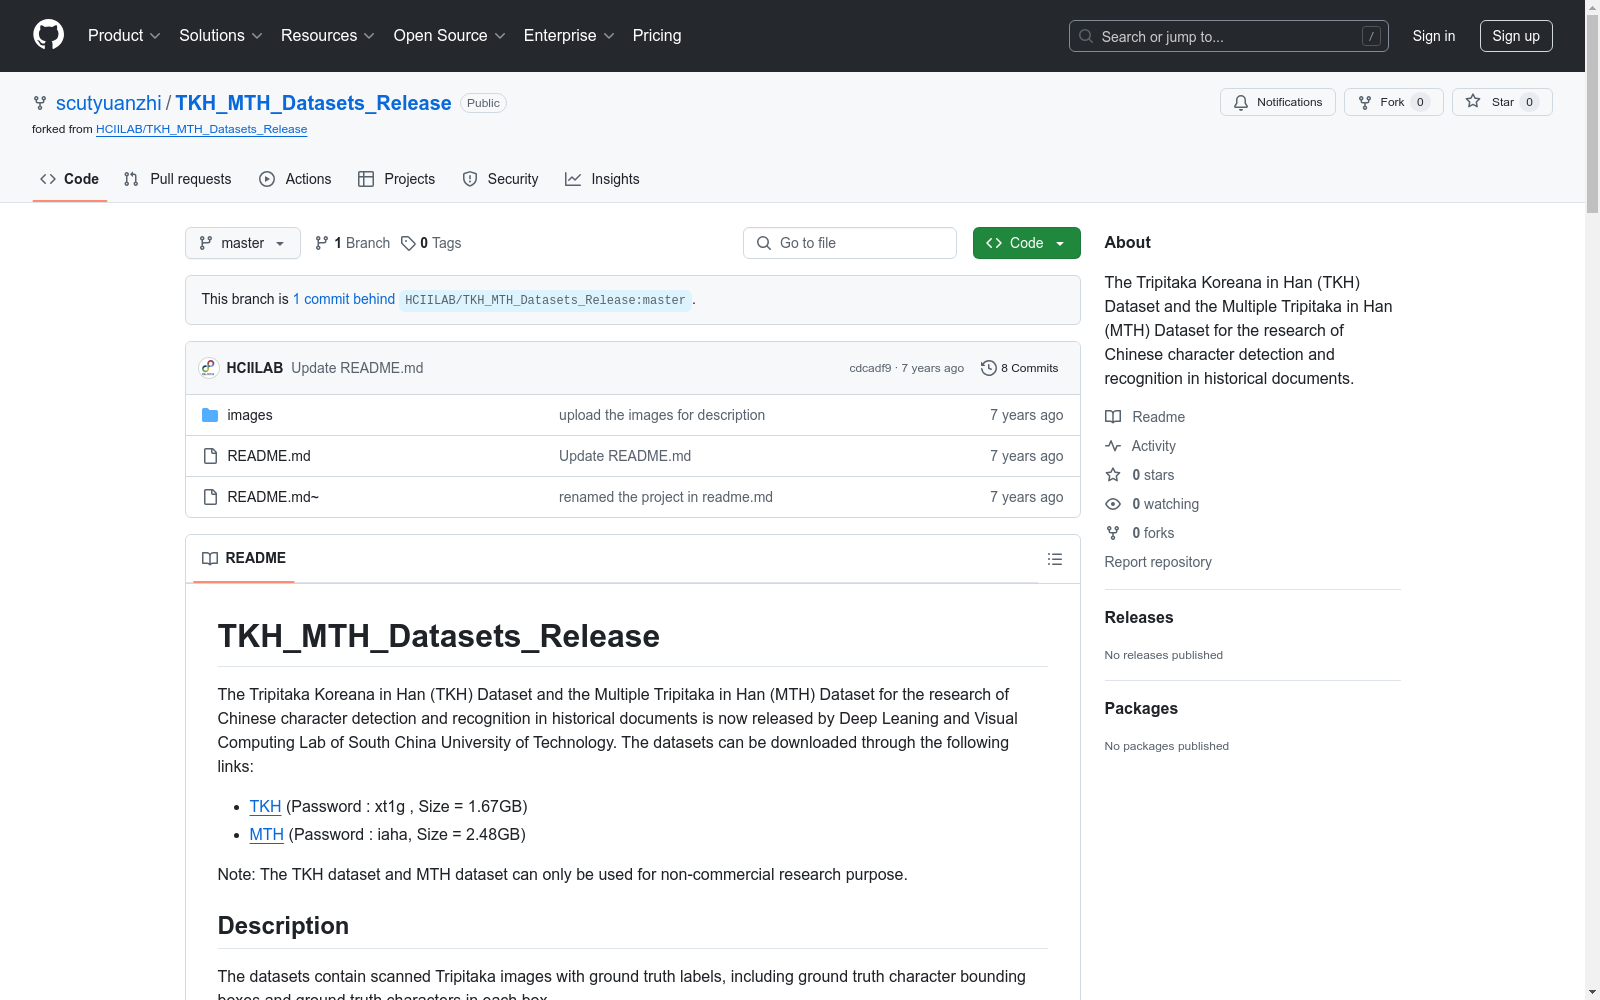The width and height of the screenshot is (1600, 1000).
Task: View the 1 Branch list
Action: coord(352,243)
